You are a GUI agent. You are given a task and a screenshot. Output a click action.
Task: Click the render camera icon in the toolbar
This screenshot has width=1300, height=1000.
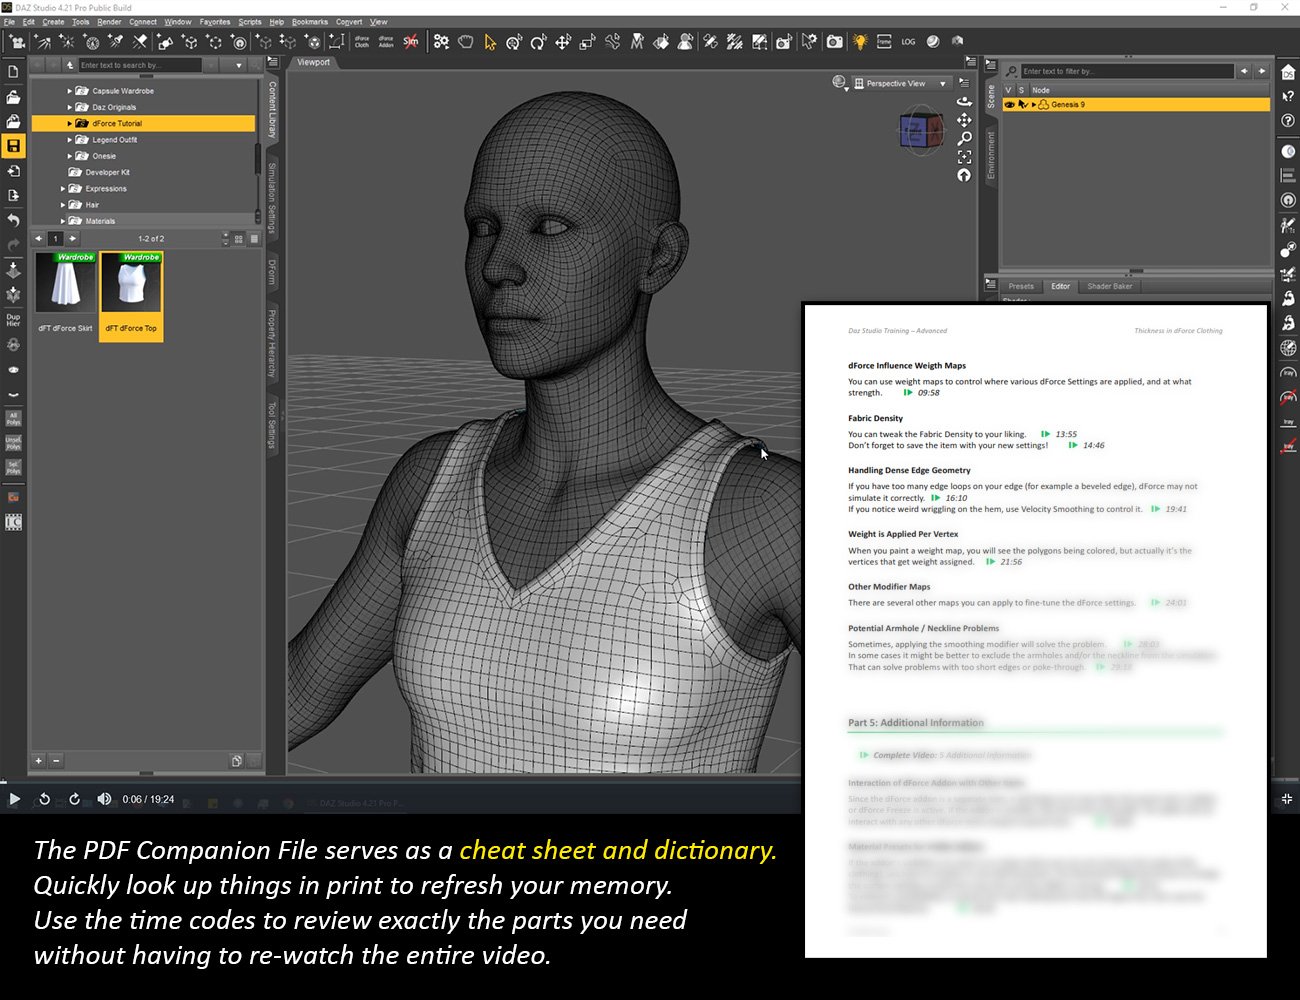(x=835, y=42)
